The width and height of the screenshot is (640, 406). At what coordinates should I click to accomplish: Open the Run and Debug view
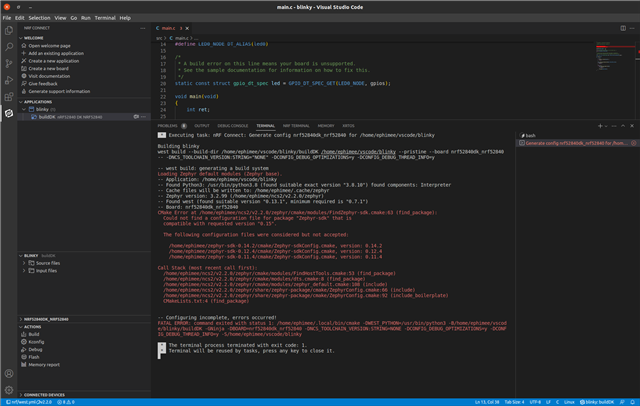[x=9, y=80]
